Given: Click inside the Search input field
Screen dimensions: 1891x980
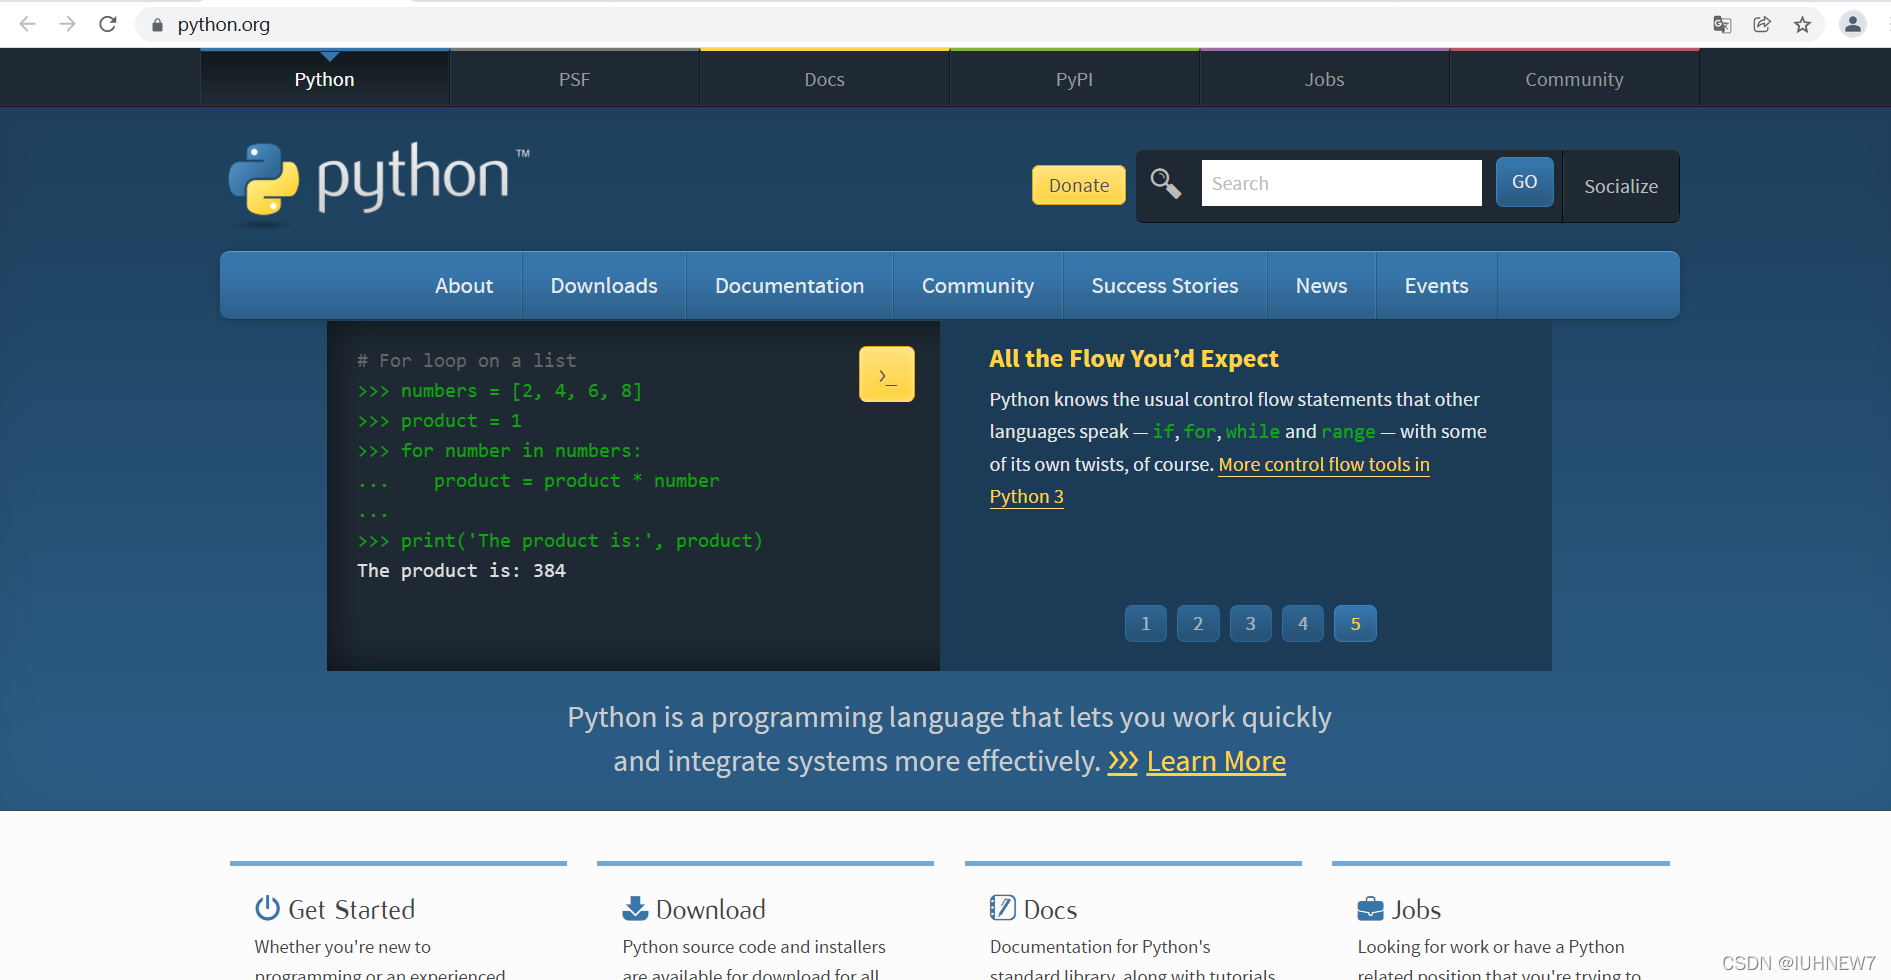Looking at the screenshot, I should tap(1340, 183).
